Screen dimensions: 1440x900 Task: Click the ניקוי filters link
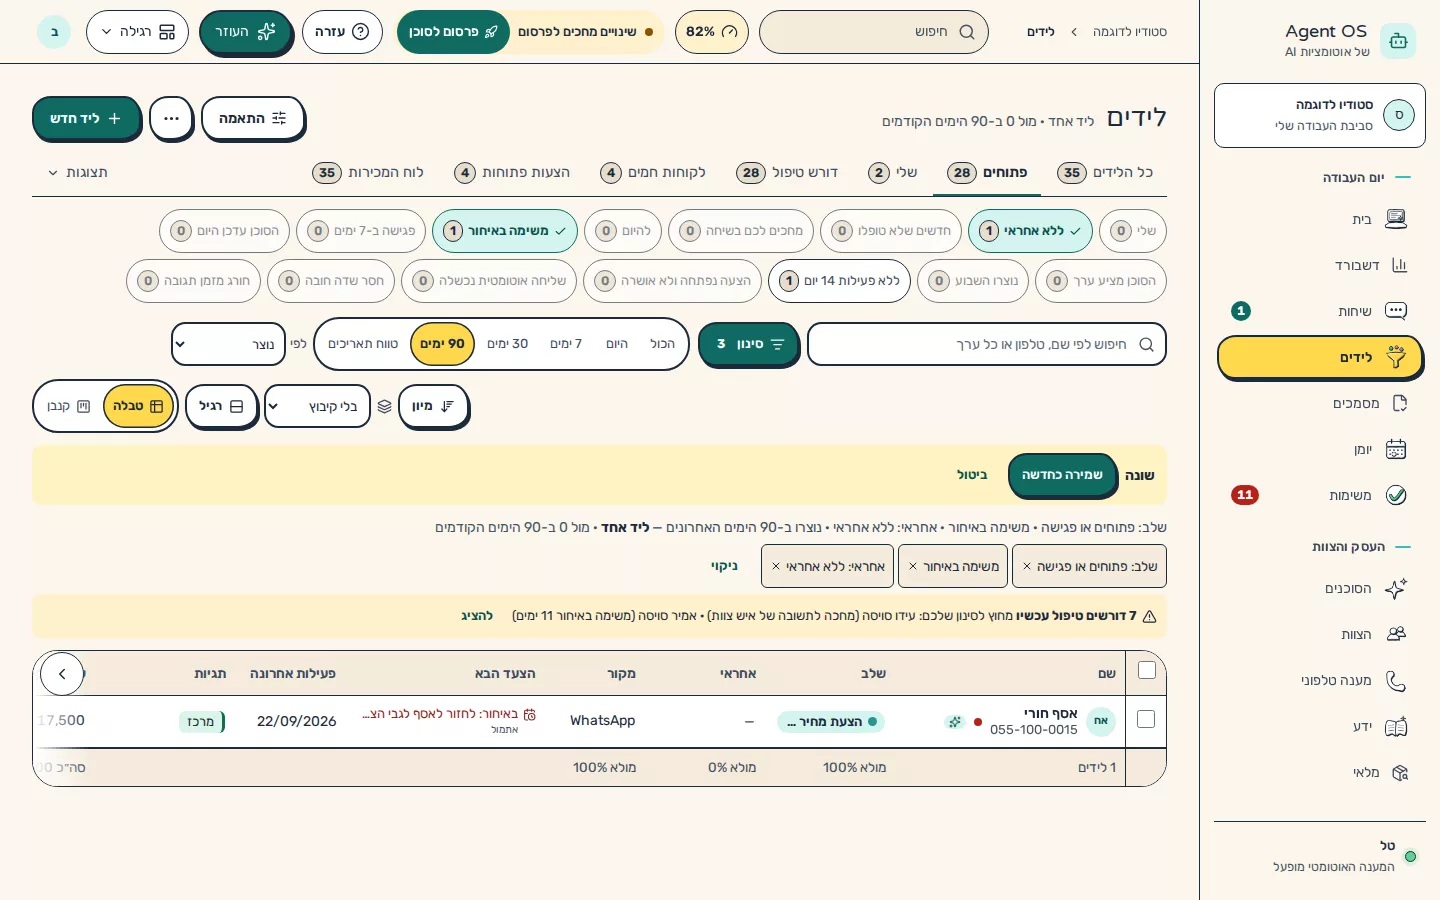tap(724, 566)
